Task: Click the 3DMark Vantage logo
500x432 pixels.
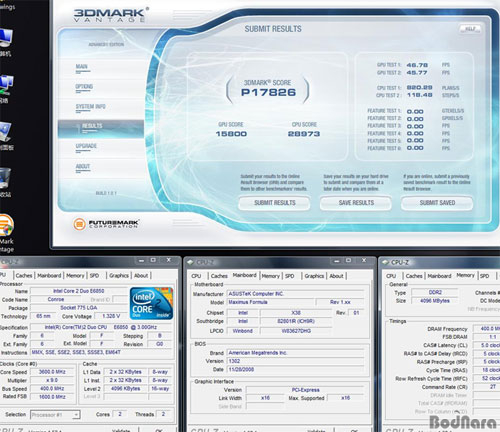Action: tap(111, 15)
